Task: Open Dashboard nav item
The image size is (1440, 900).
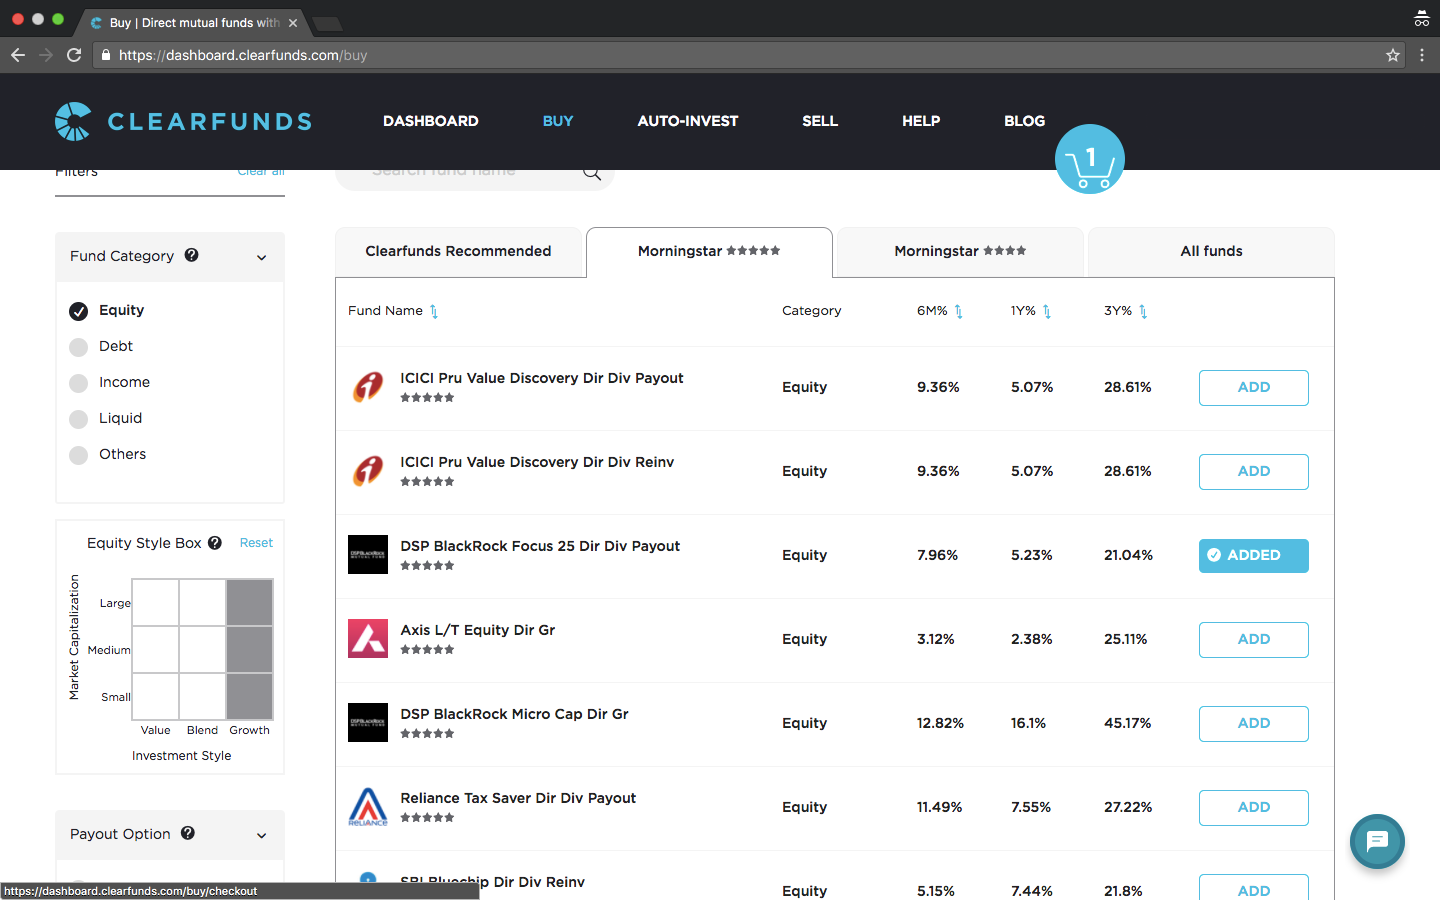Action: 431,121
